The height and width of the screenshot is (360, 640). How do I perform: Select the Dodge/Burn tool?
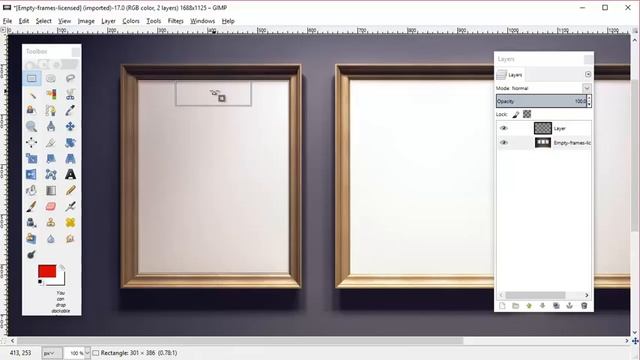coord(31,255)
